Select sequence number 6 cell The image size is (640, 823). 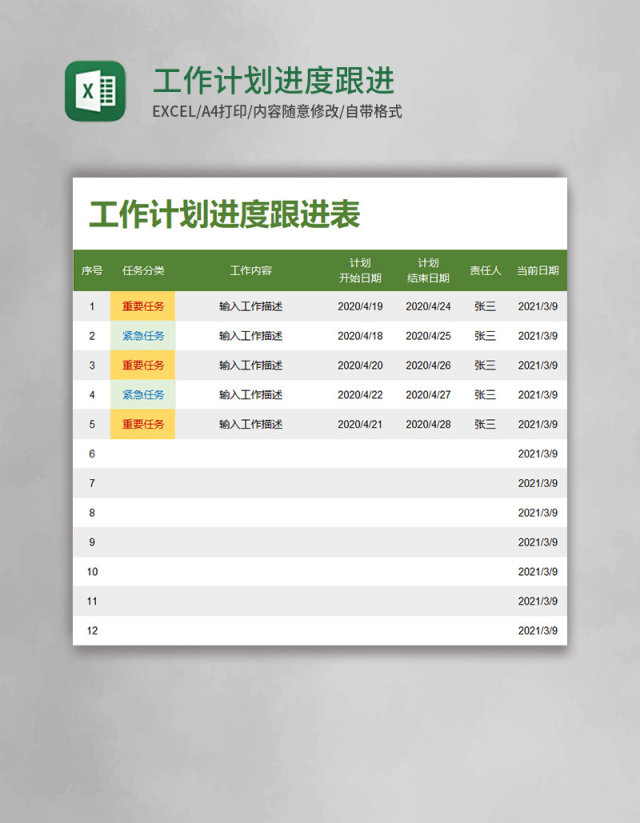click(x=92, y=453)
